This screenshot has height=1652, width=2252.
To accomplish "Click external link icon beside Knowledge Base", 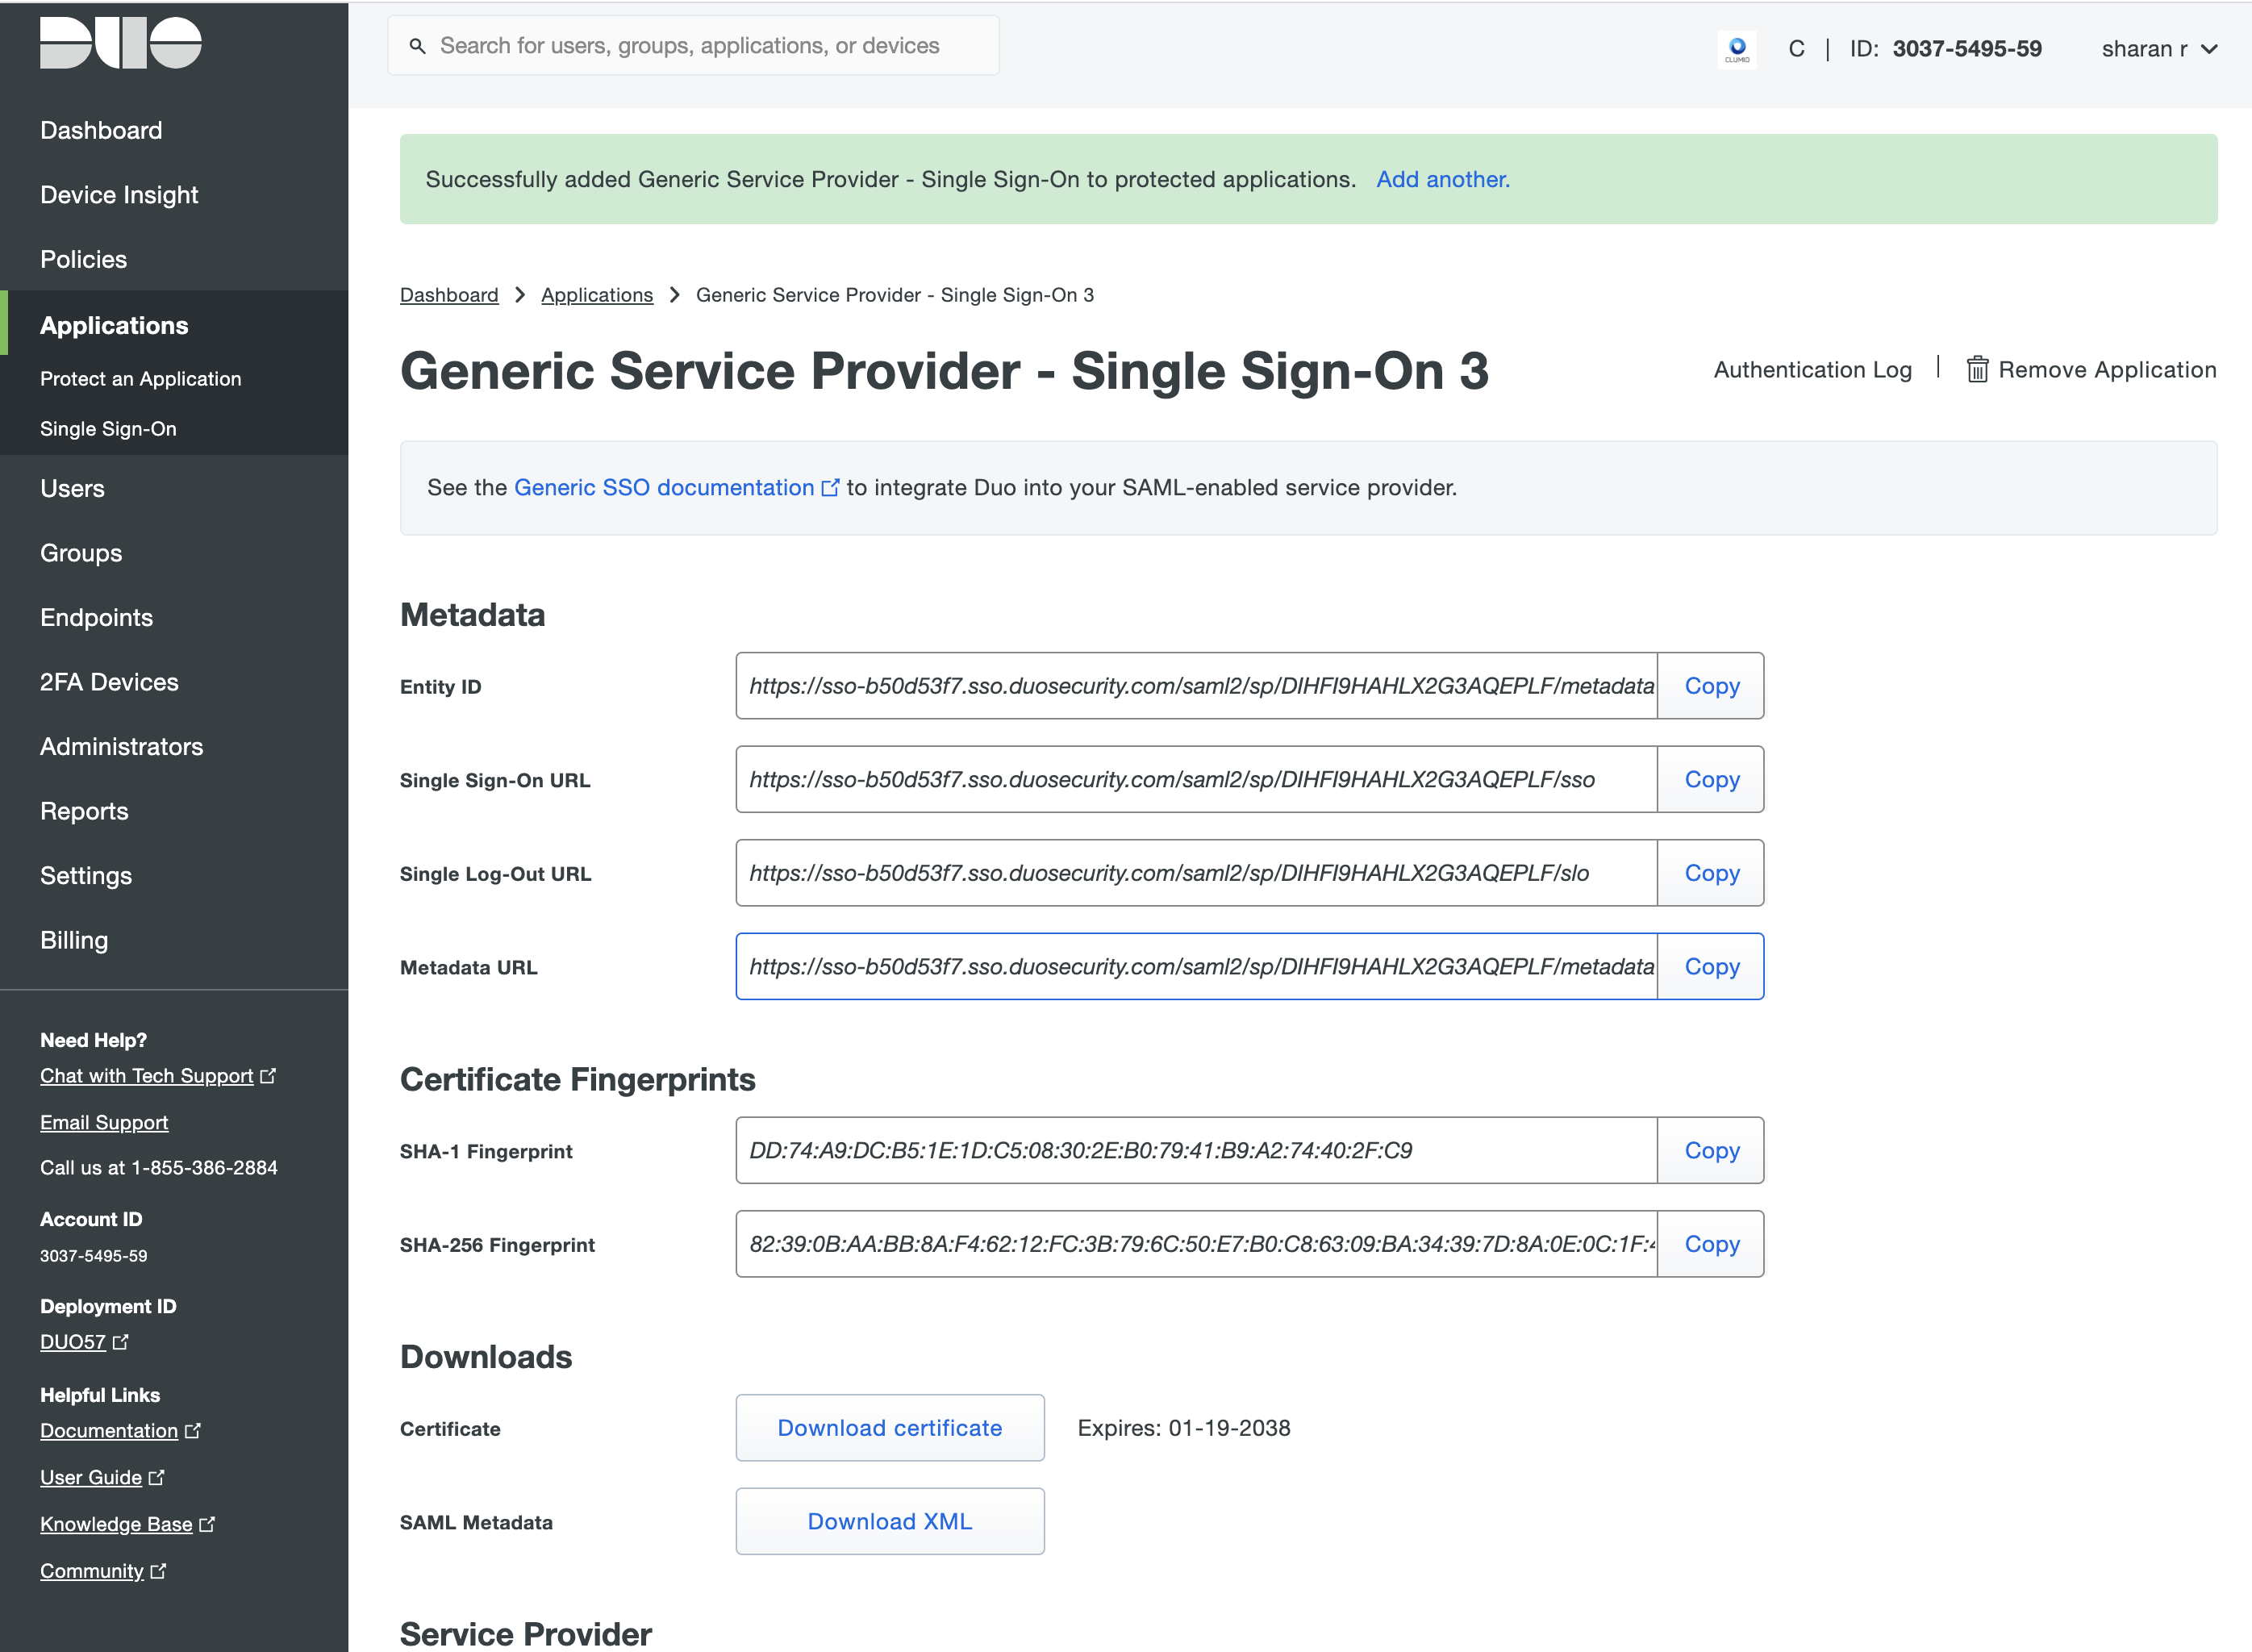I will pyautogui.click(x=207, y=1524).
